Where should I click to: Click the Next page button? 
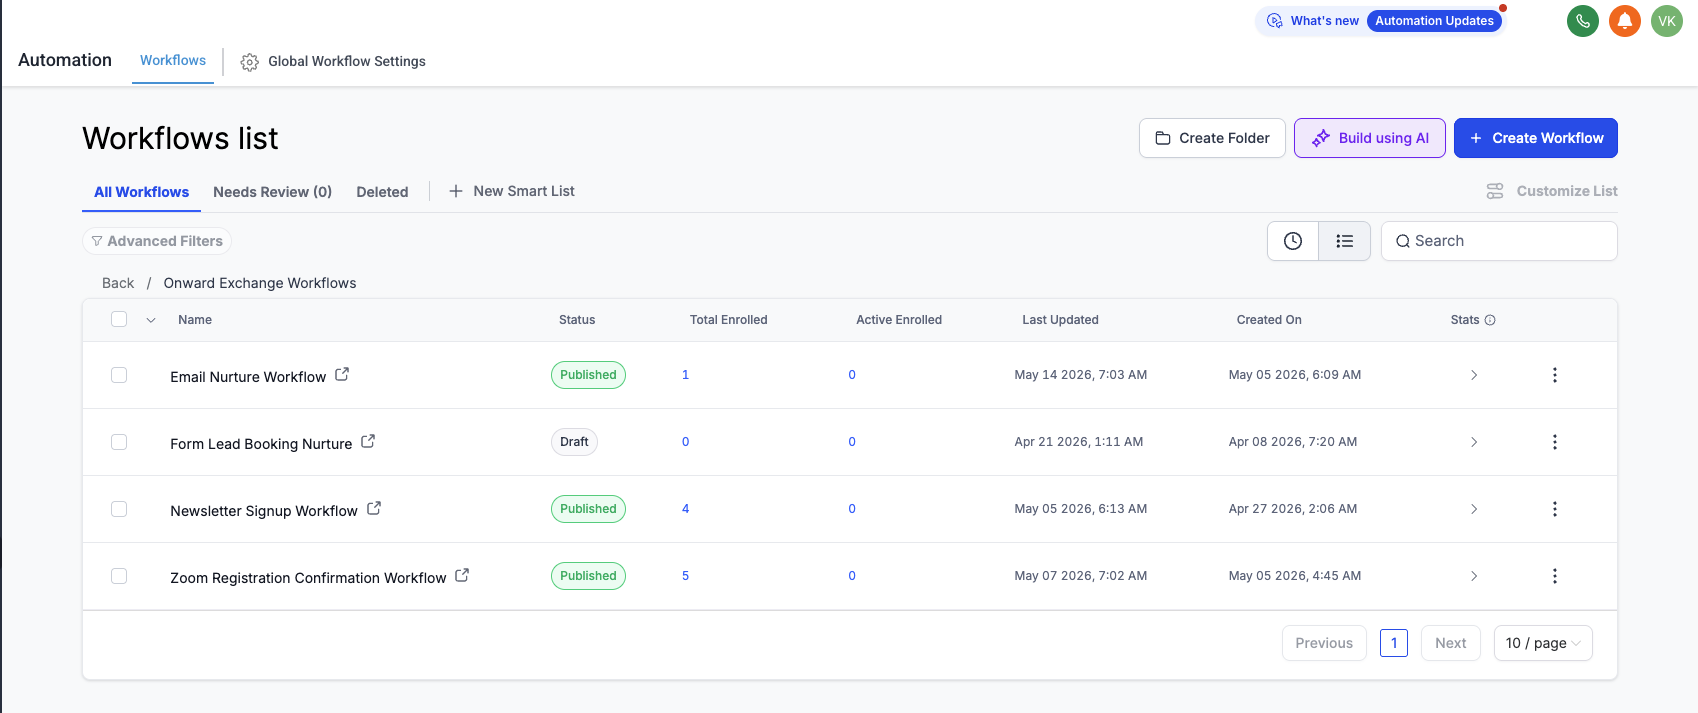coord(1451,643)
